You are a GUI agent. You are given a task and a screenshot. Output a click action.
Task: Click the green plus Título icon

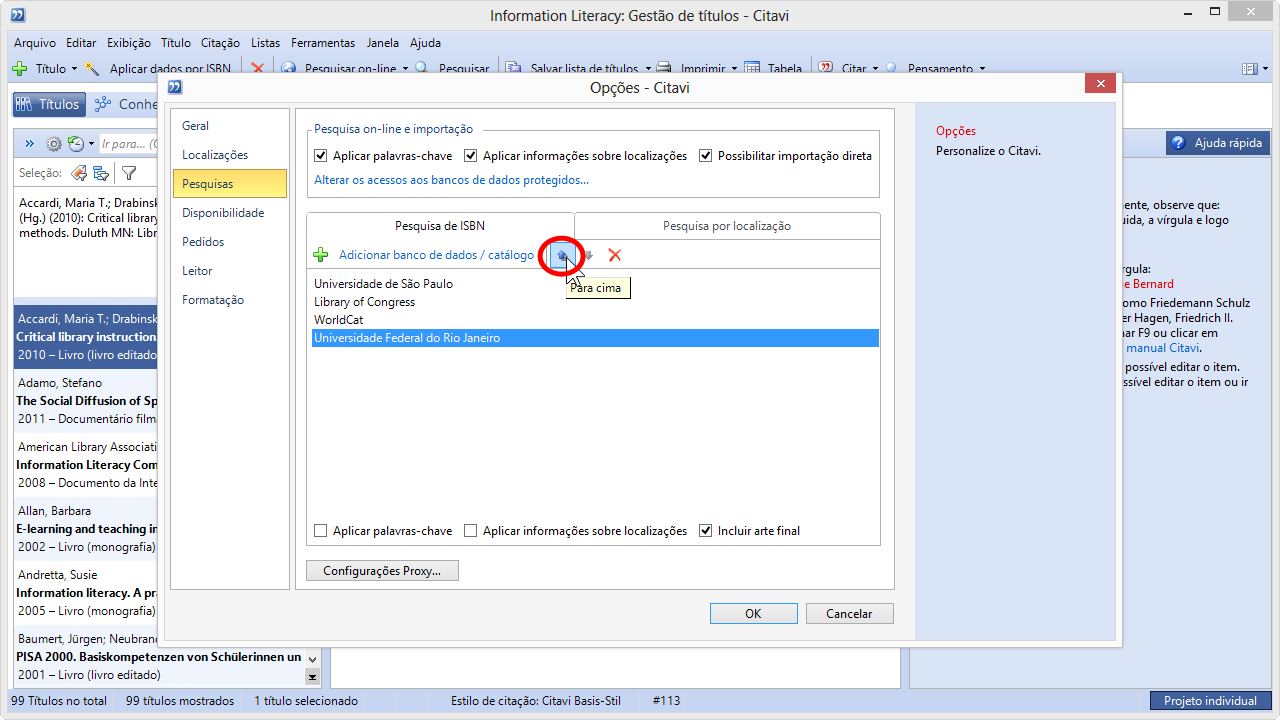point(19,69)
